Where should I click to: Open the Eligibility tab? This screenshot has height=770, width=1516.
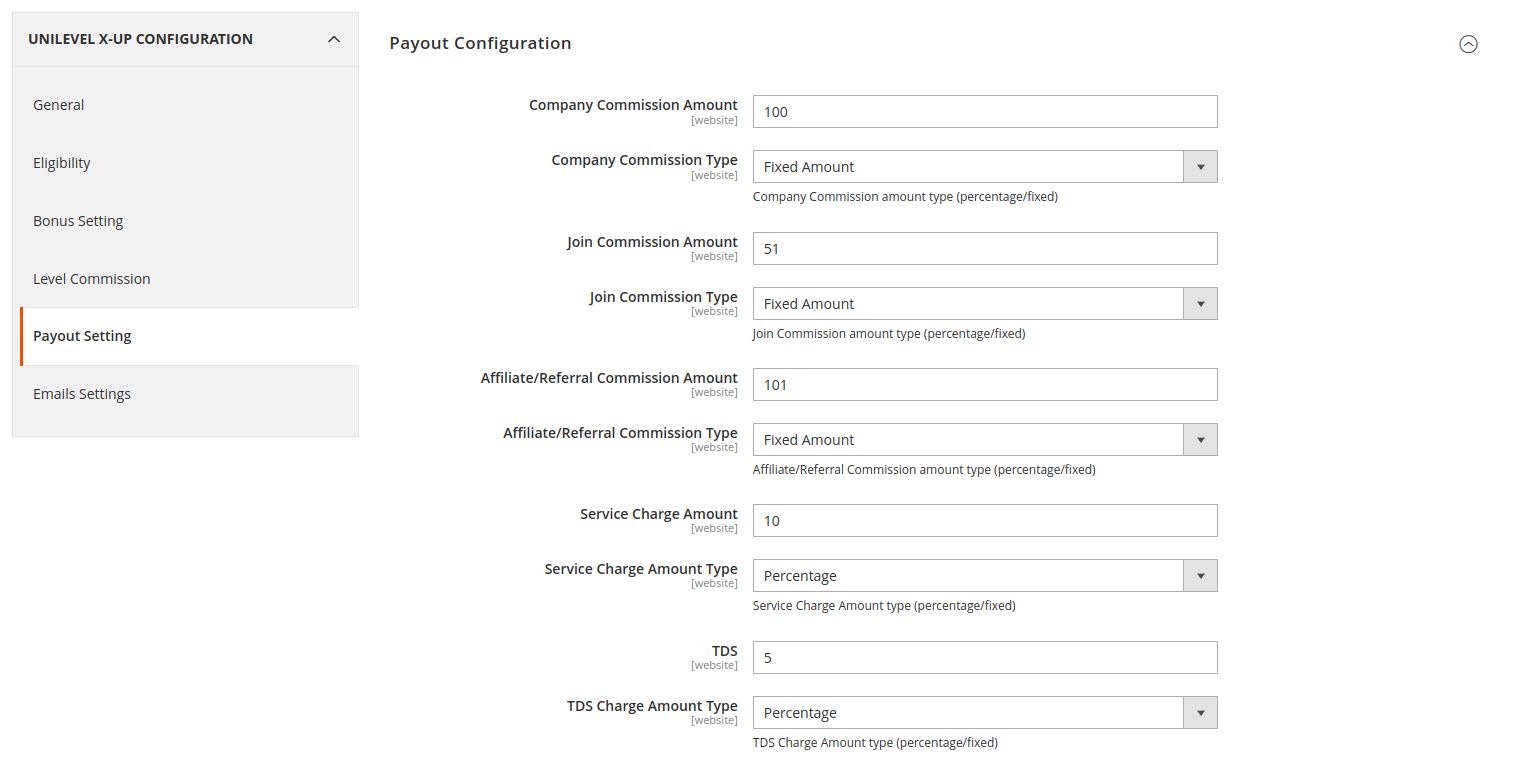click(x=62, y=163)
